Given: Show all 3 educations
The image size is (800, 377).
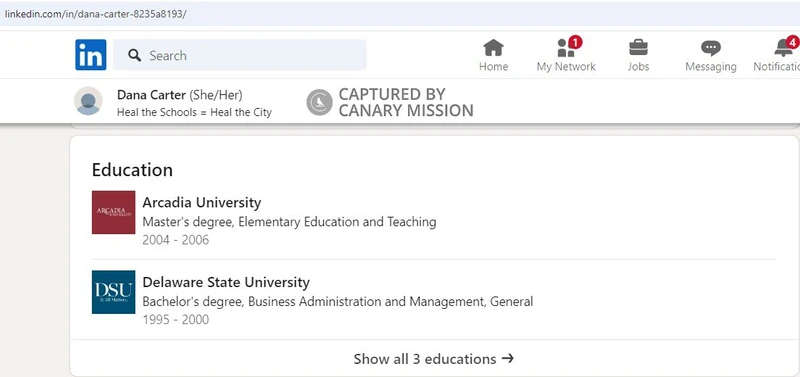Looking at the screenshot, I should click(x=434, y=359).
